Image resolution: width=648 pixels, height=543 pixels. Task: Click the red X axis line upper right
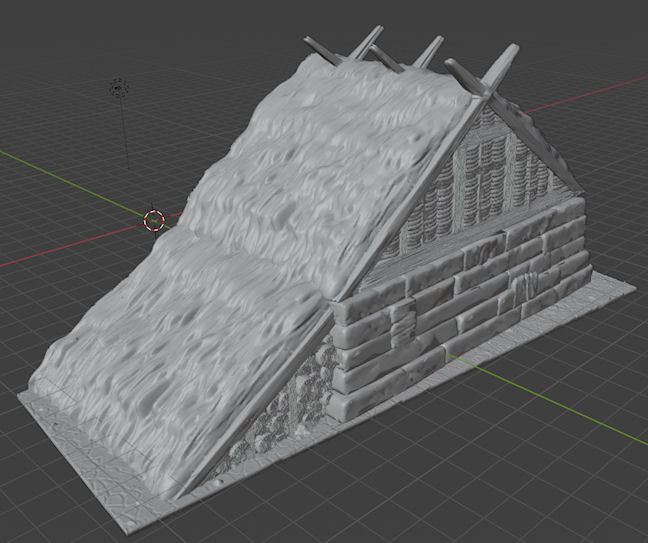[600, 91]
